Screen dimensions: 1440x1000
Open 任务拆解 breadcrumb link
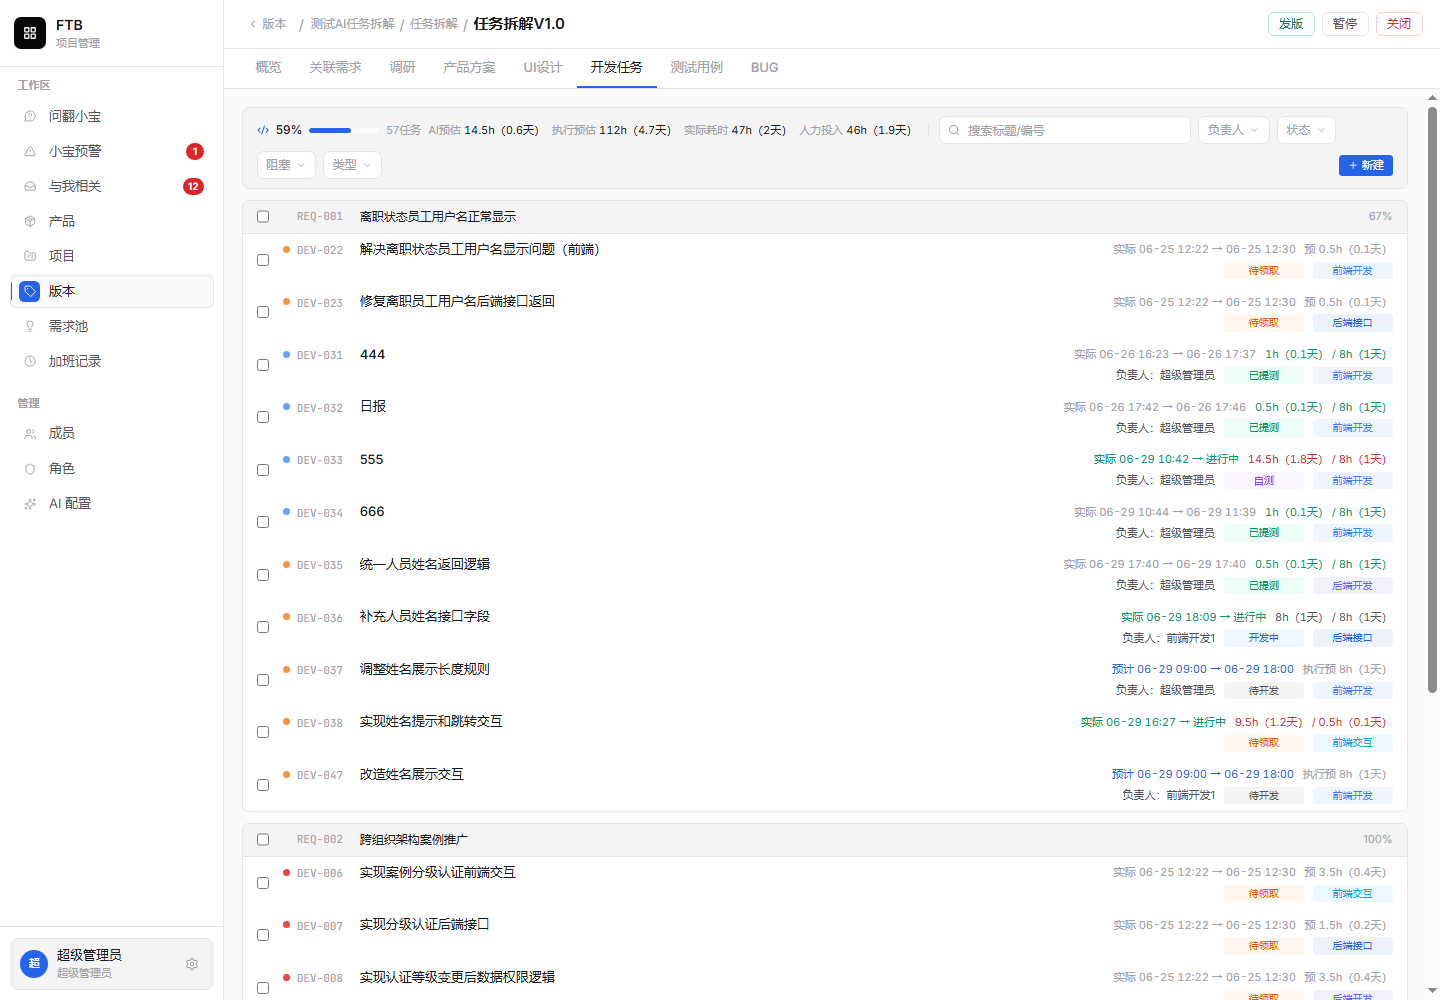point(434,24)
